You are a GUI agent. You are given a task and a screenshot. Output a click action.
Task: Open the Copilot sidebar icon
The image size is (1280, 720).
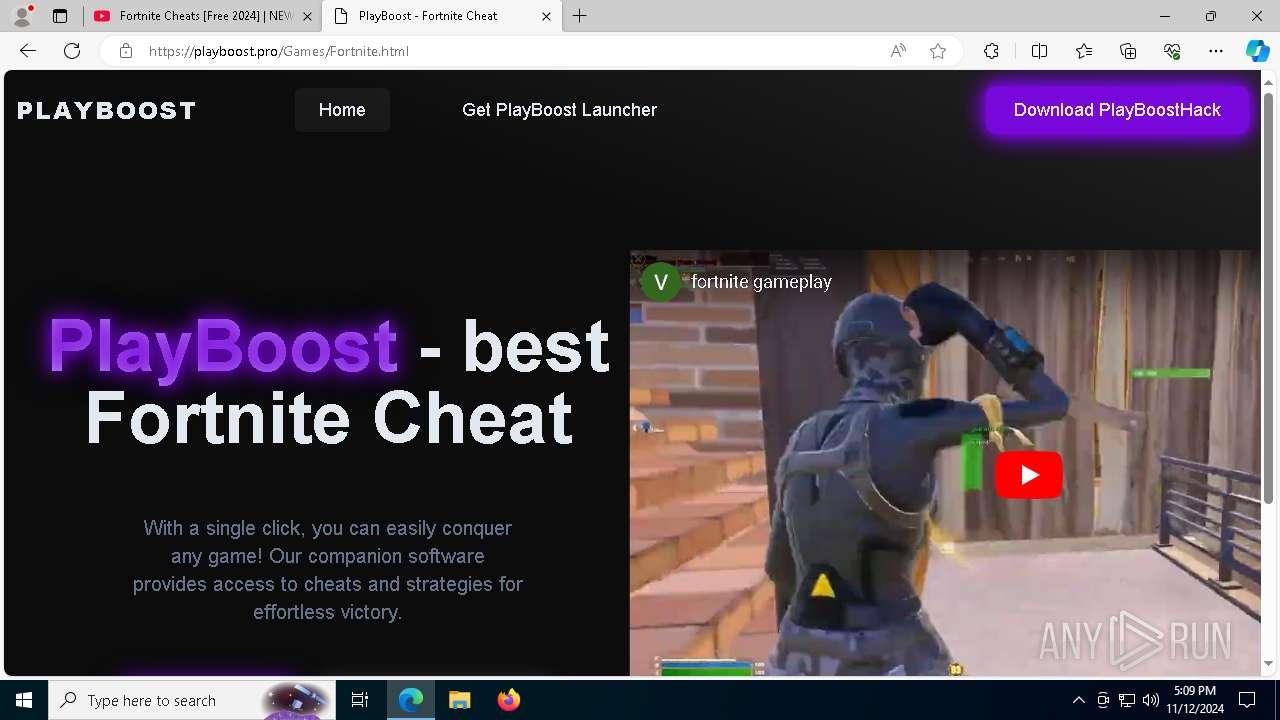pyautogui.click(x=1257, y=51)
